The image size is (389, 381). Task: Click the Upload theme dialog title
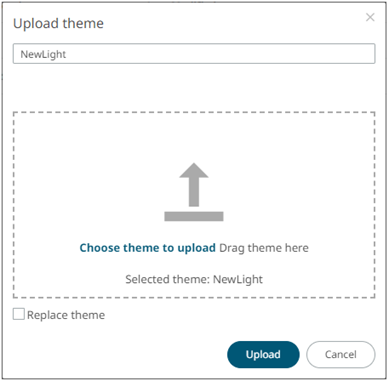(x=58, y=23)
